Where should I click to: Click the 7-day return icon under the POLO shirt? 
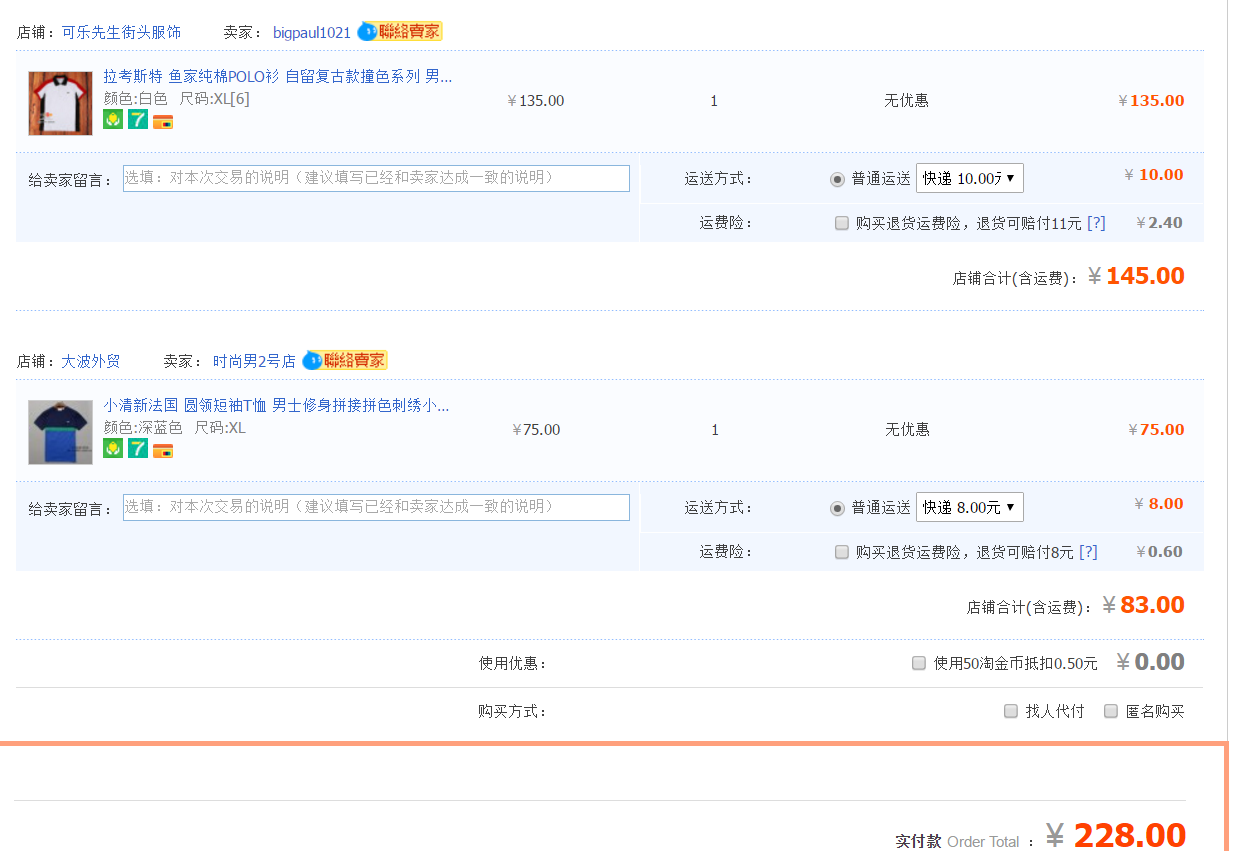138,120
